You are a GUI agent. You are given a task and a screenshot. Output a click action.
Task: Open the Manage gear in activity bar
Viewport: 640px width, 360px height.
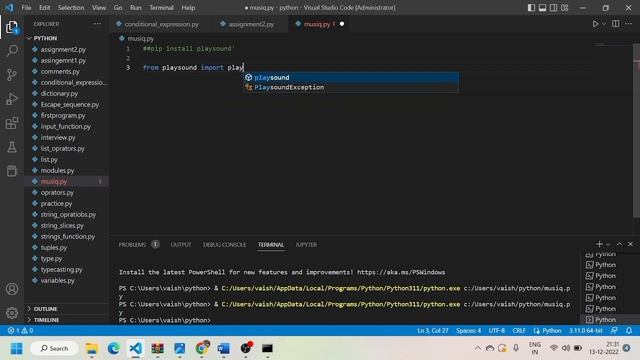pyautogui.click(x=12, y=313)
